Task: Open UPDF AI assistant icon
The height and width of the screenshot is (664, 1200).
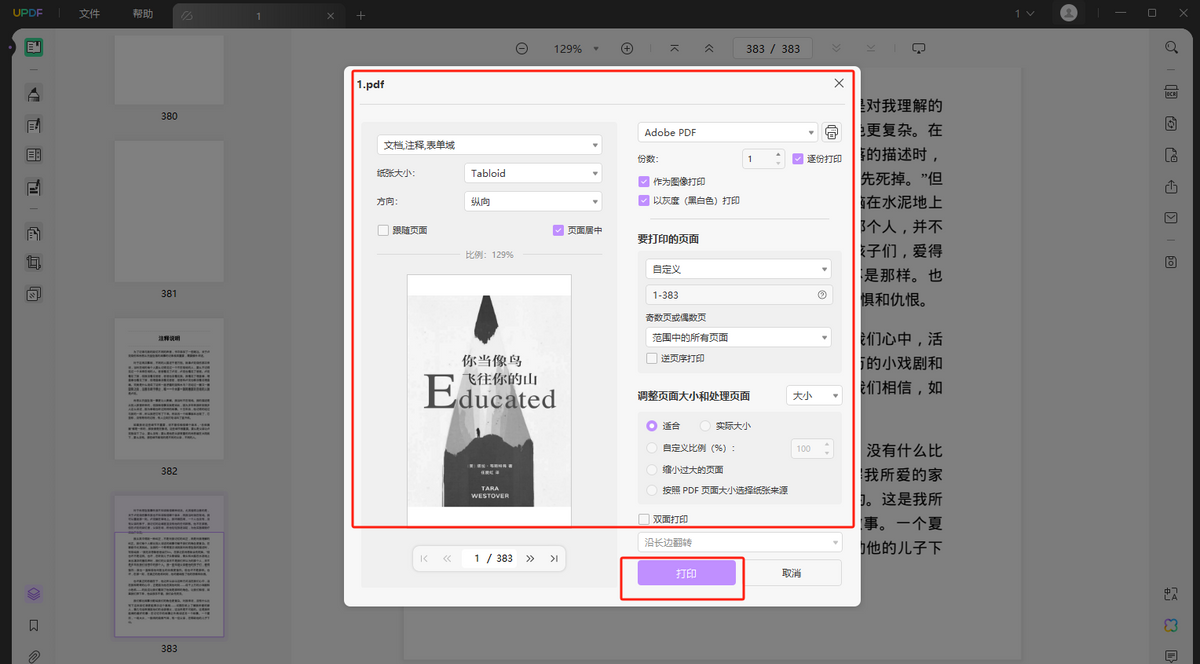Action: [1171, 625]
